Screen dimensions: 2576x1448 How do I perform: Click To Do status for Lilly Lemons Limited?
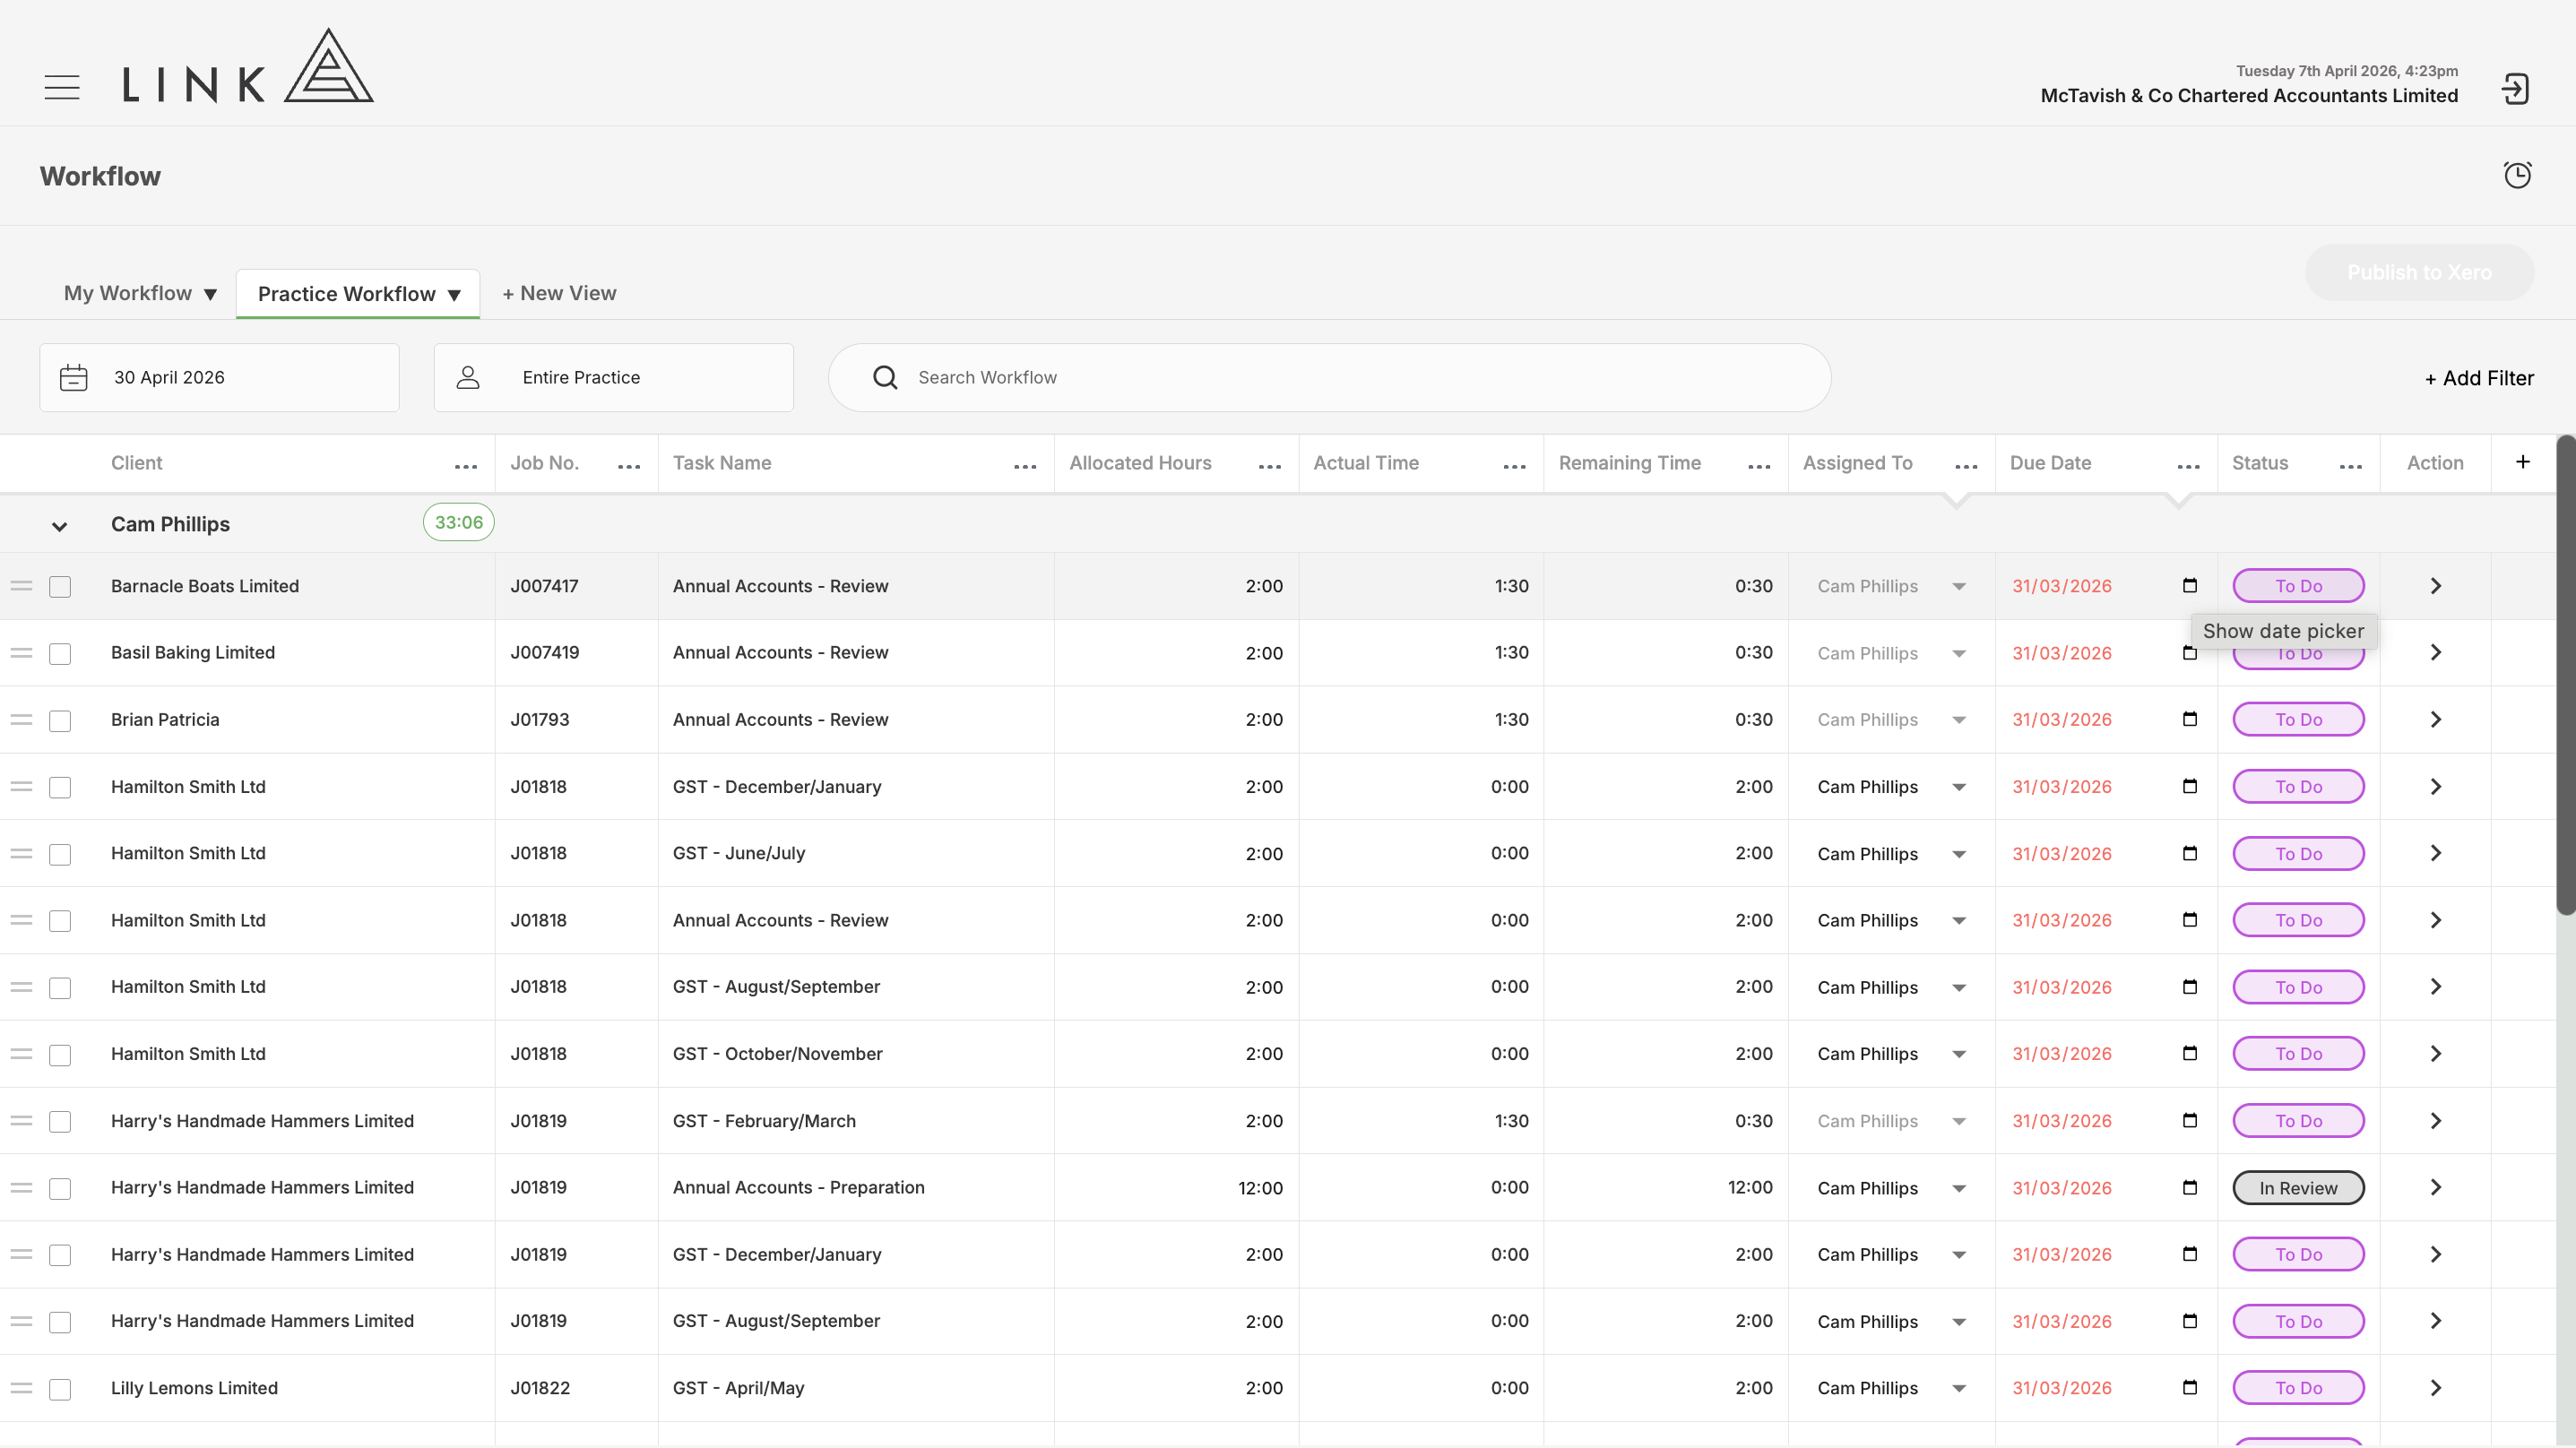pos(2298,1388)
